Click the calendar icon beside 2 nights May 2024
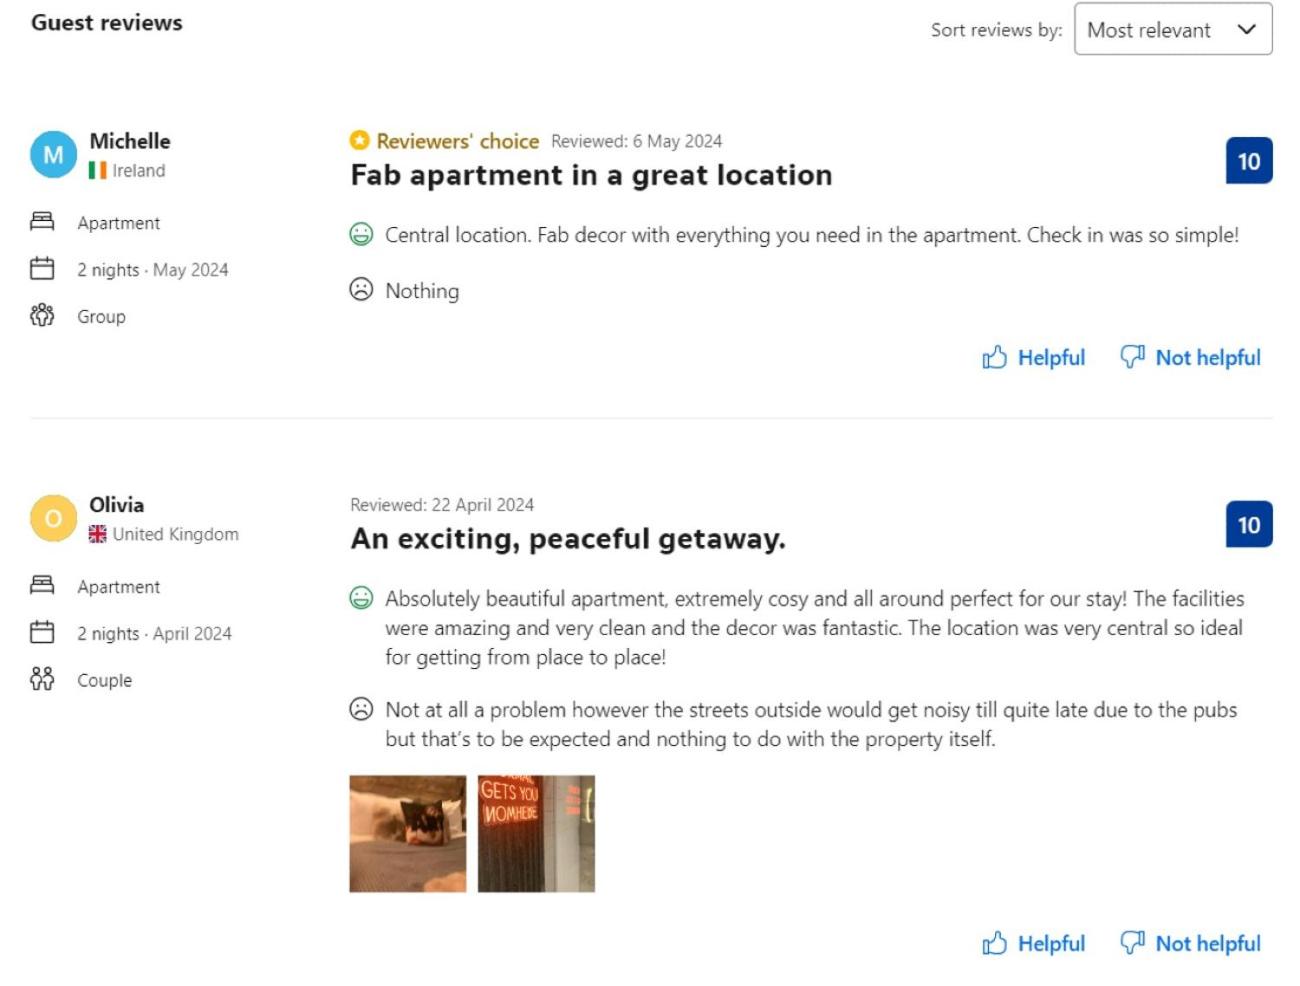Image resolution: width=1300 pixels, height=986 pixels. (x=42, y=269)
